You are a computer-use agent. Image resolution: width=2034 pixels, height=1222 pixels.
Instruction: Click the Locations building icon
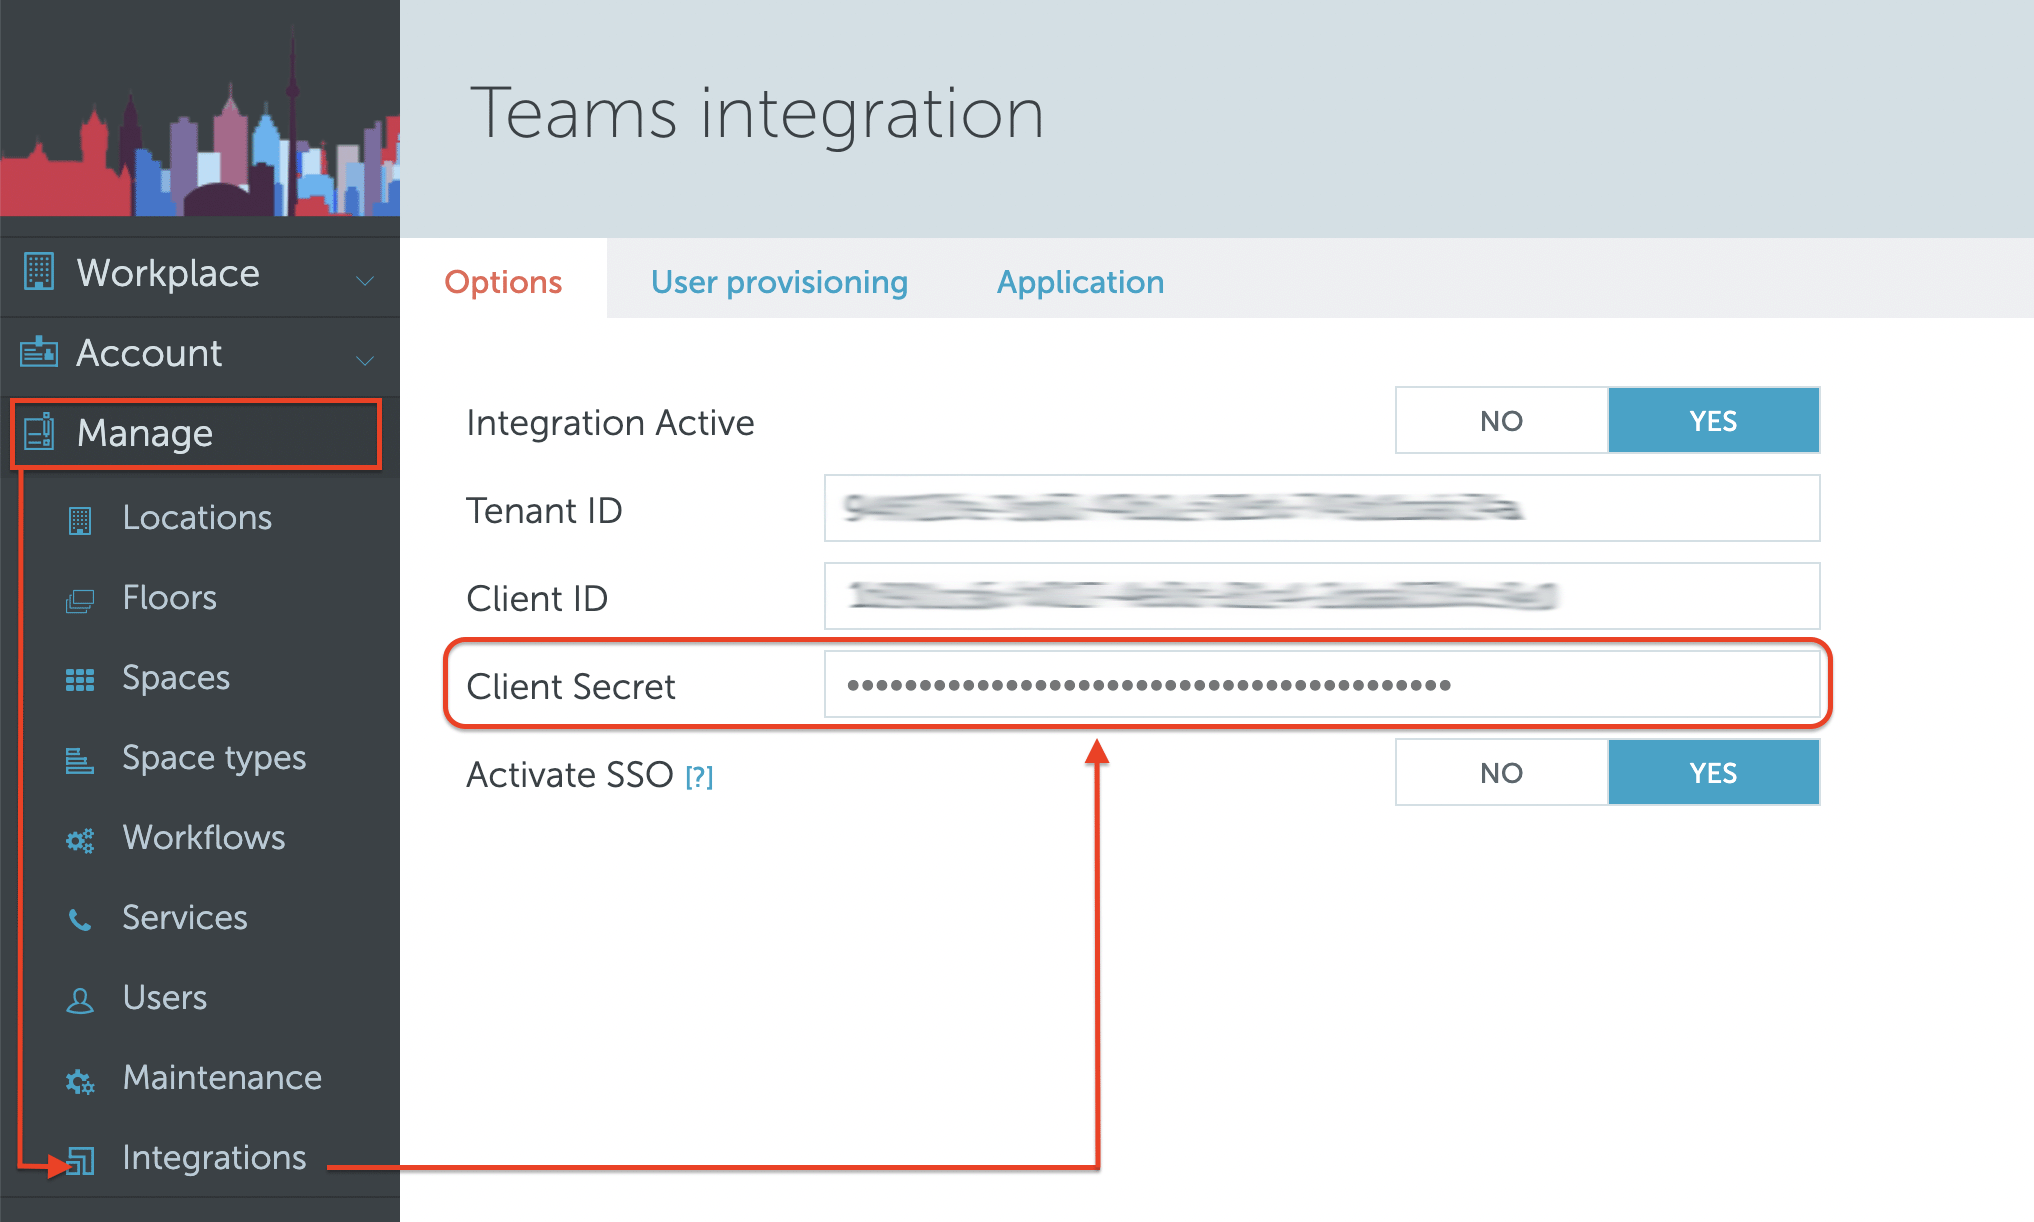point(80,520)
